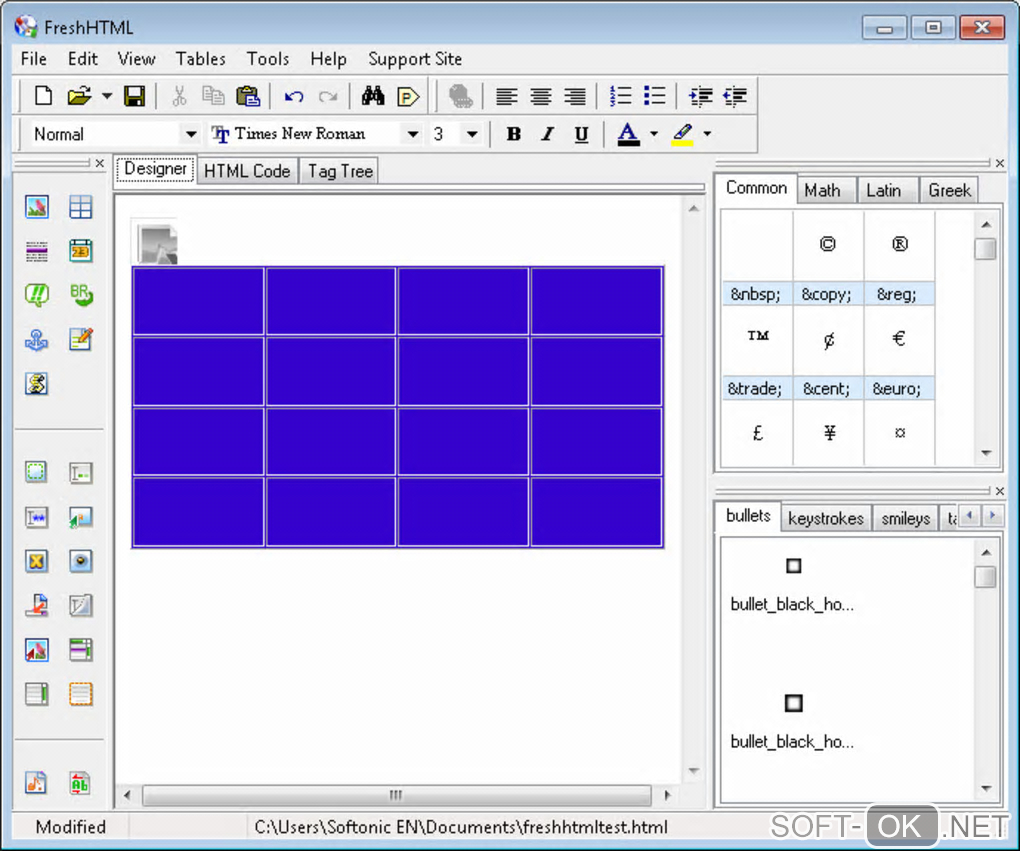Insert the &copy; copyright symbol
Image resolution: width=1020 pixels, height=851 pixels.
tap(827, 245)
